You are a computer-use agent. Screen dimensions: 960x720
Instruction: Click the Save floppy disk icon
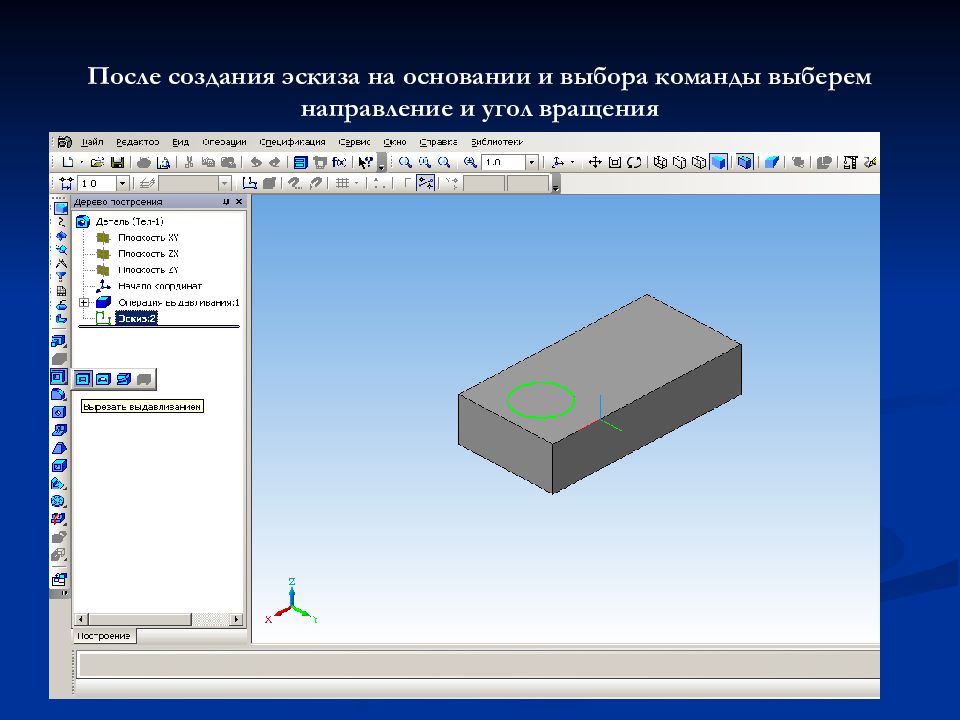pos(117,162)
